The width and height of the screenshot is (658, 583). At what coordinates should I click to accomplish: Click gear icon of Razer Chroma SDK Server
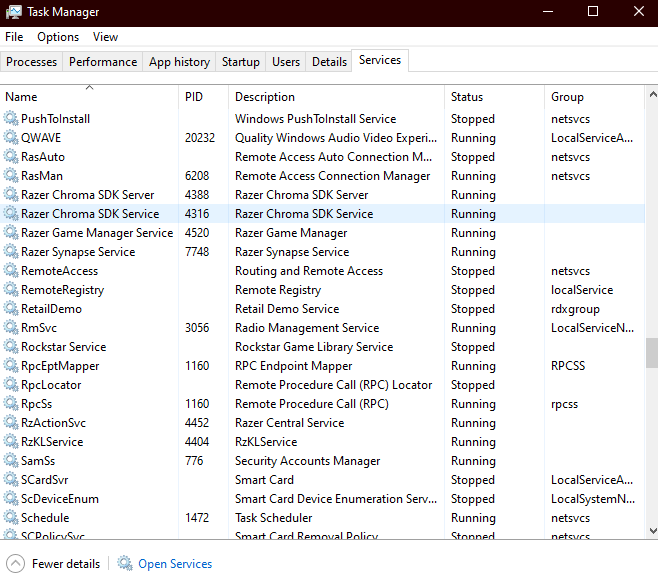[11, 194]
